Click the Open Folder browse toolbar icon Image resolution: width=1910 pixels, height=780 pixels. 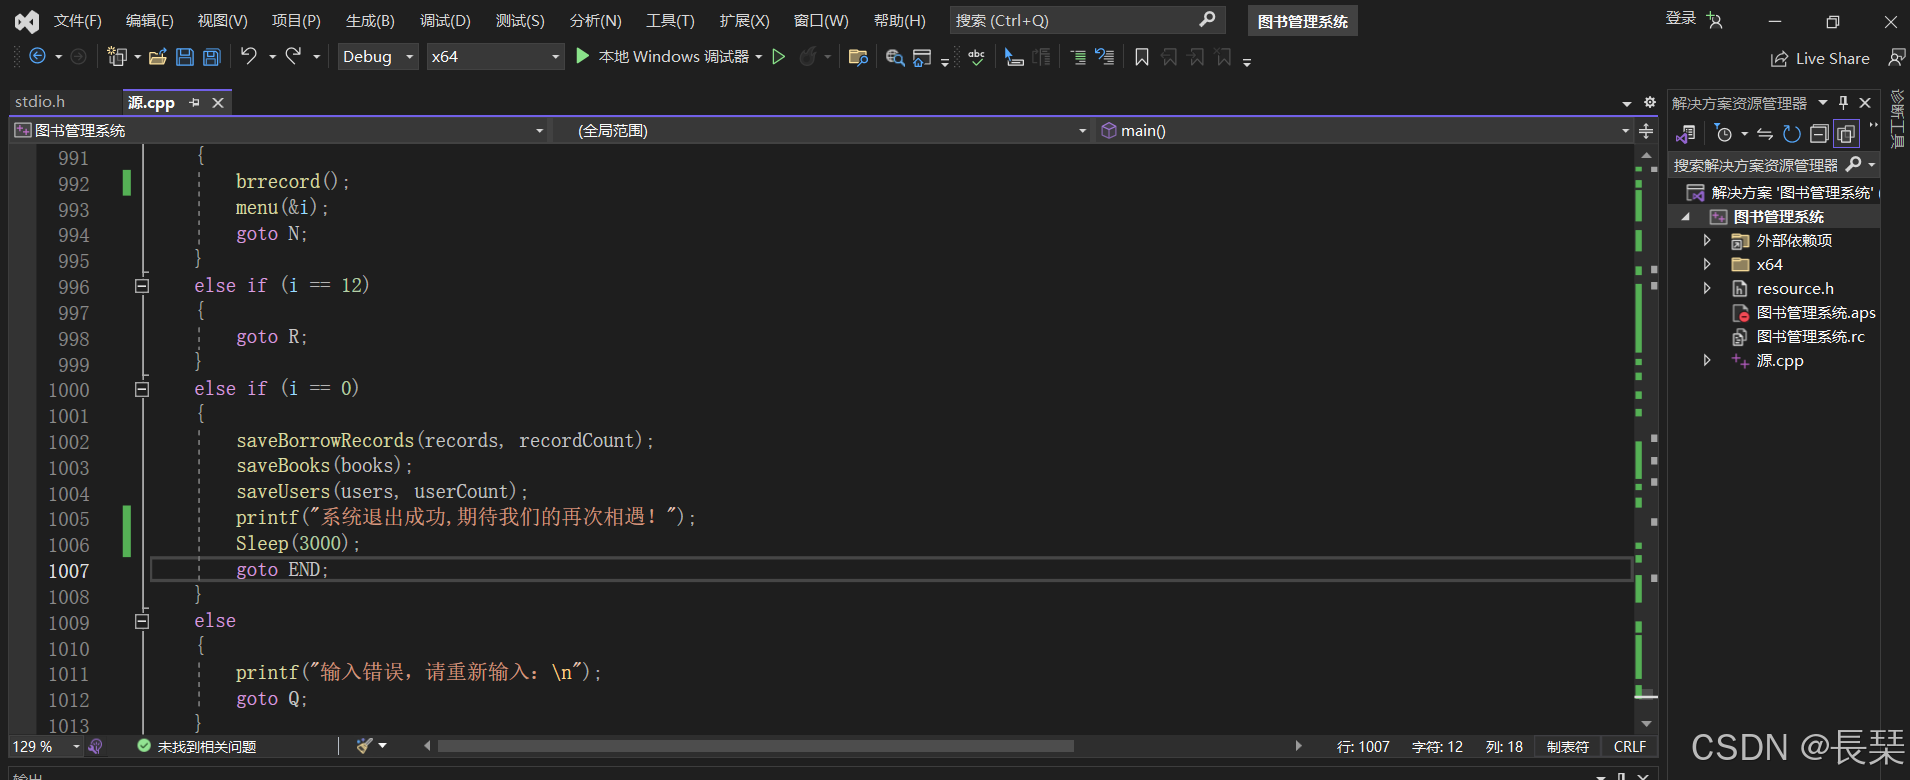[858, 57]
